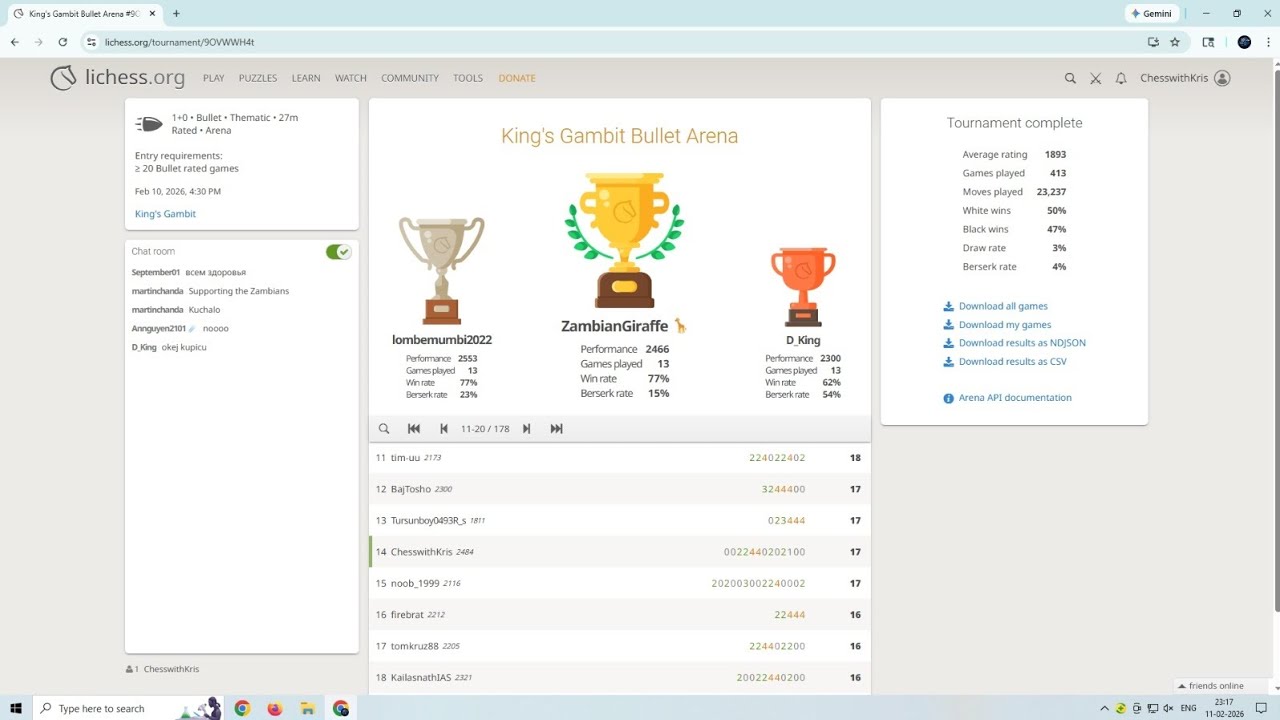Open the COMMUNITY menu
1280x720 pixels.
click(410, 78)
